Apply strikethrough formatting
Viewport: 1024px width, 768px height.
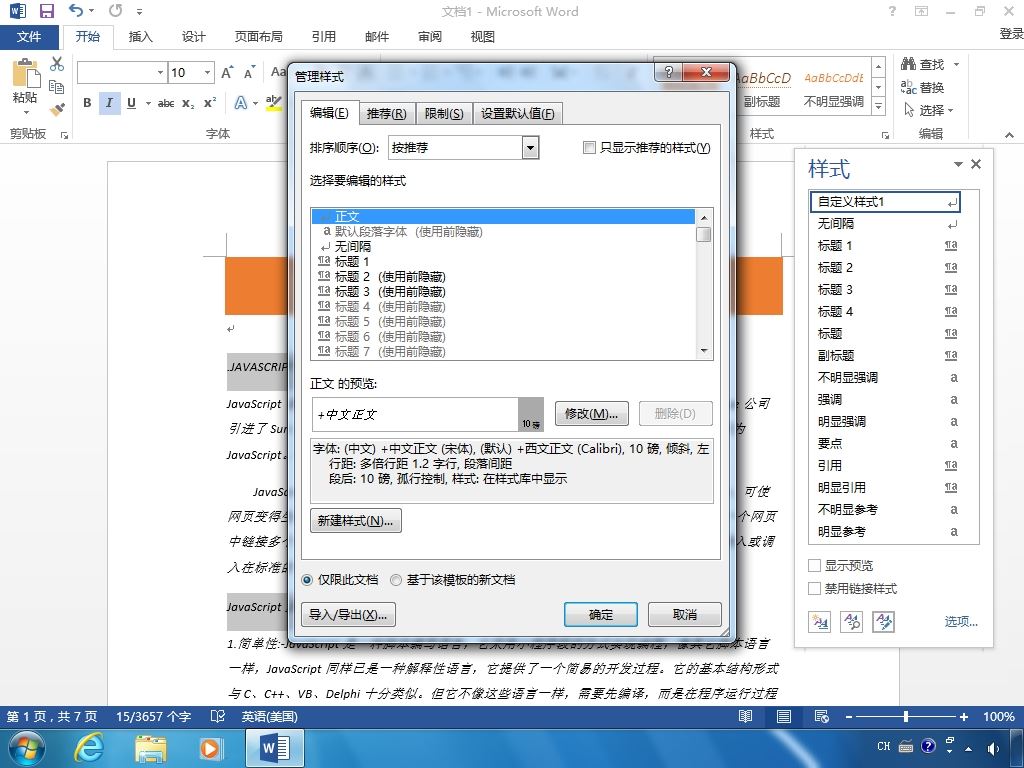pyautogui.click(x=166, y=103)
